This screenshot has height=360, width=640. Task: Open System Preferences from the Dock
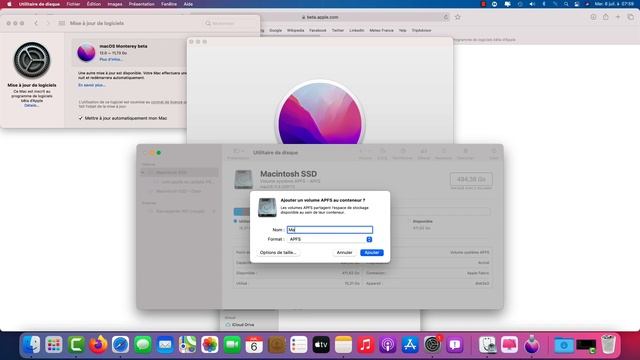[x=432, y=345]
